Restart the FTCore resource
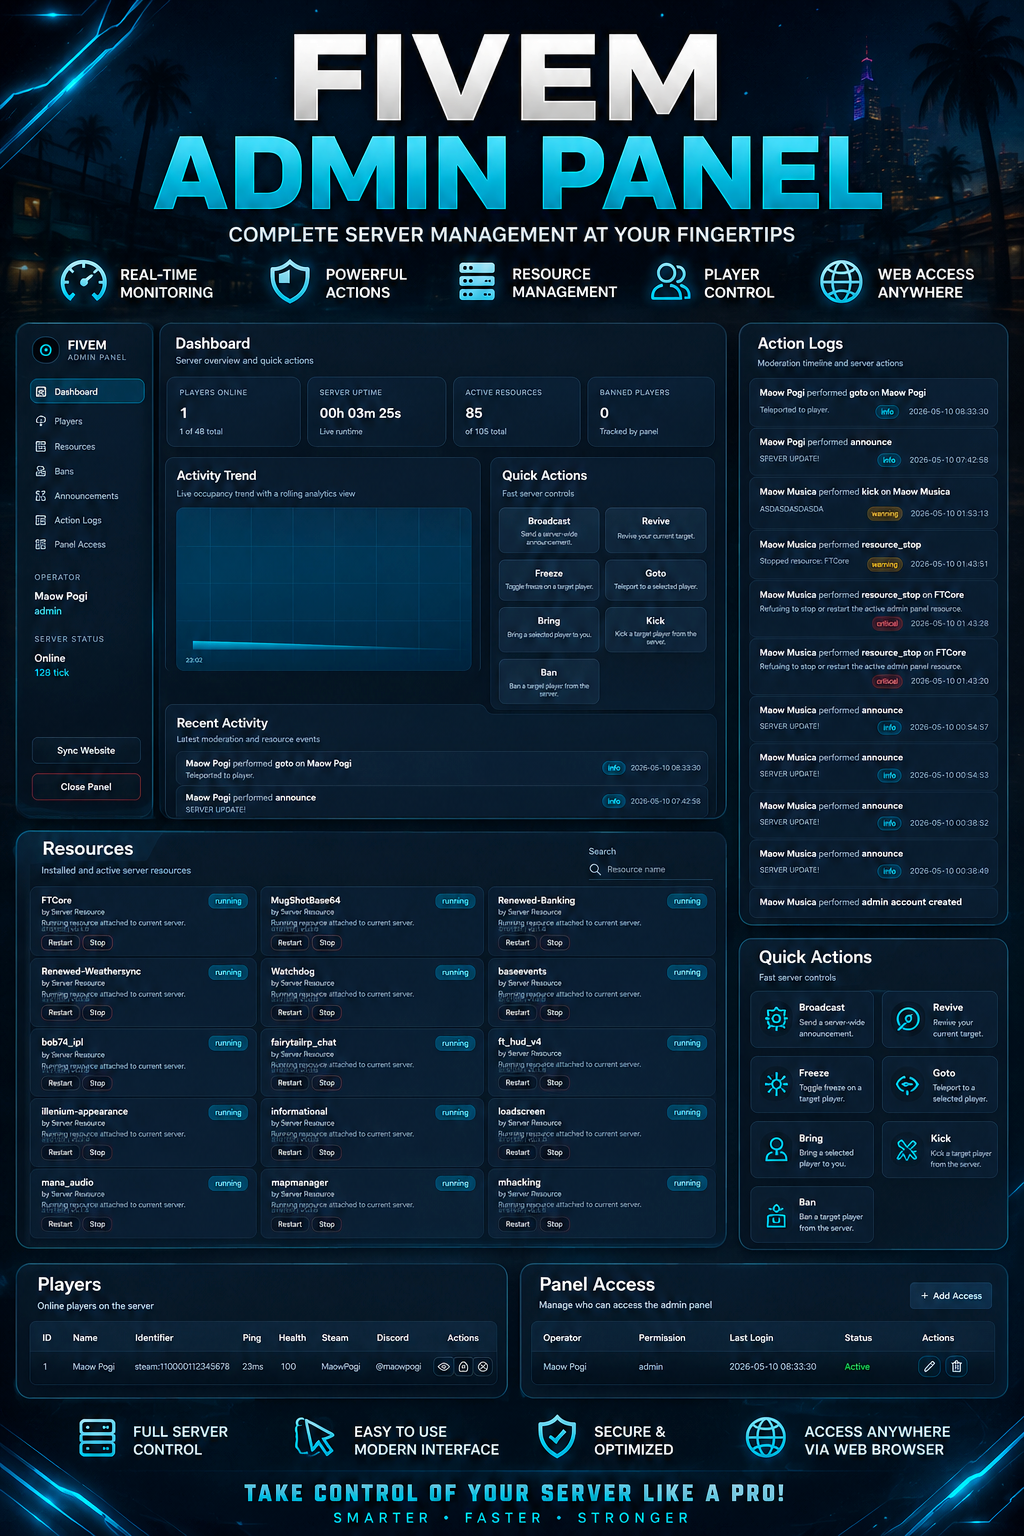This screenshot has height=1536, width=1024. pyautogui.click(x=60, y=942)
